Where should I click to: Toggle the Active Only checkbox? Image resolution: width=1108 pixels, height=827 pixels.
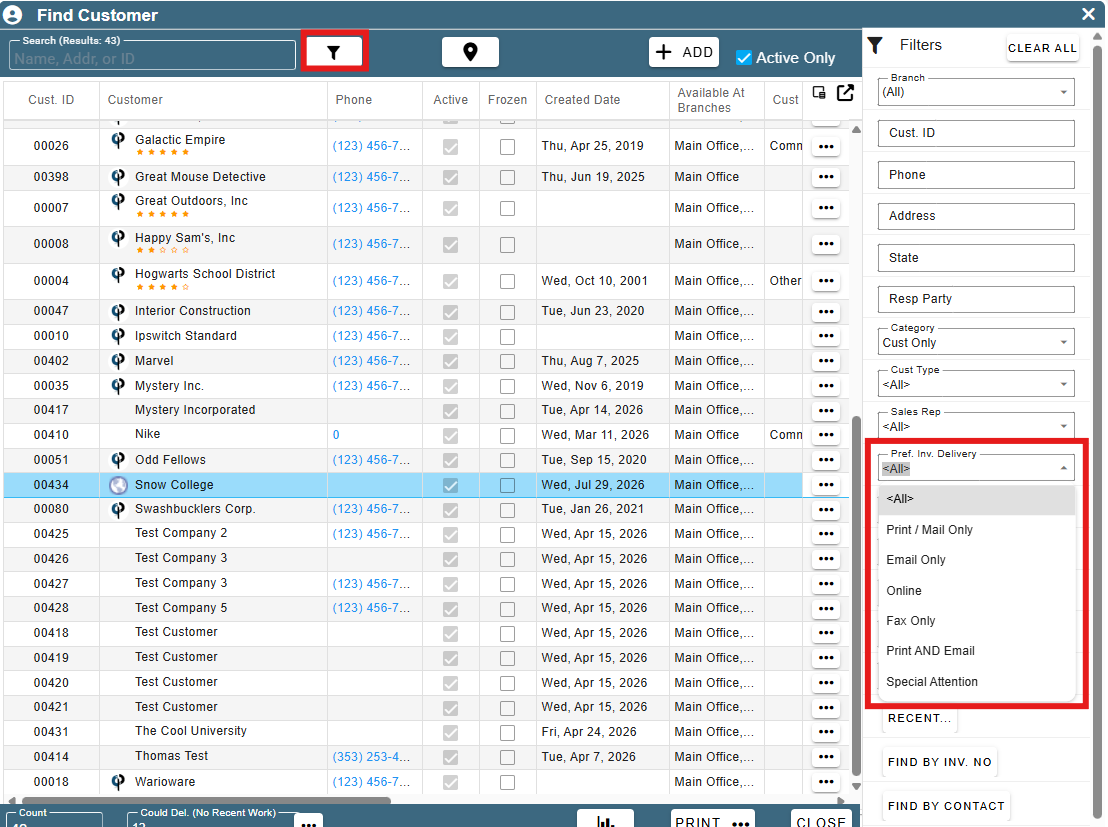(x=743, y=58)
